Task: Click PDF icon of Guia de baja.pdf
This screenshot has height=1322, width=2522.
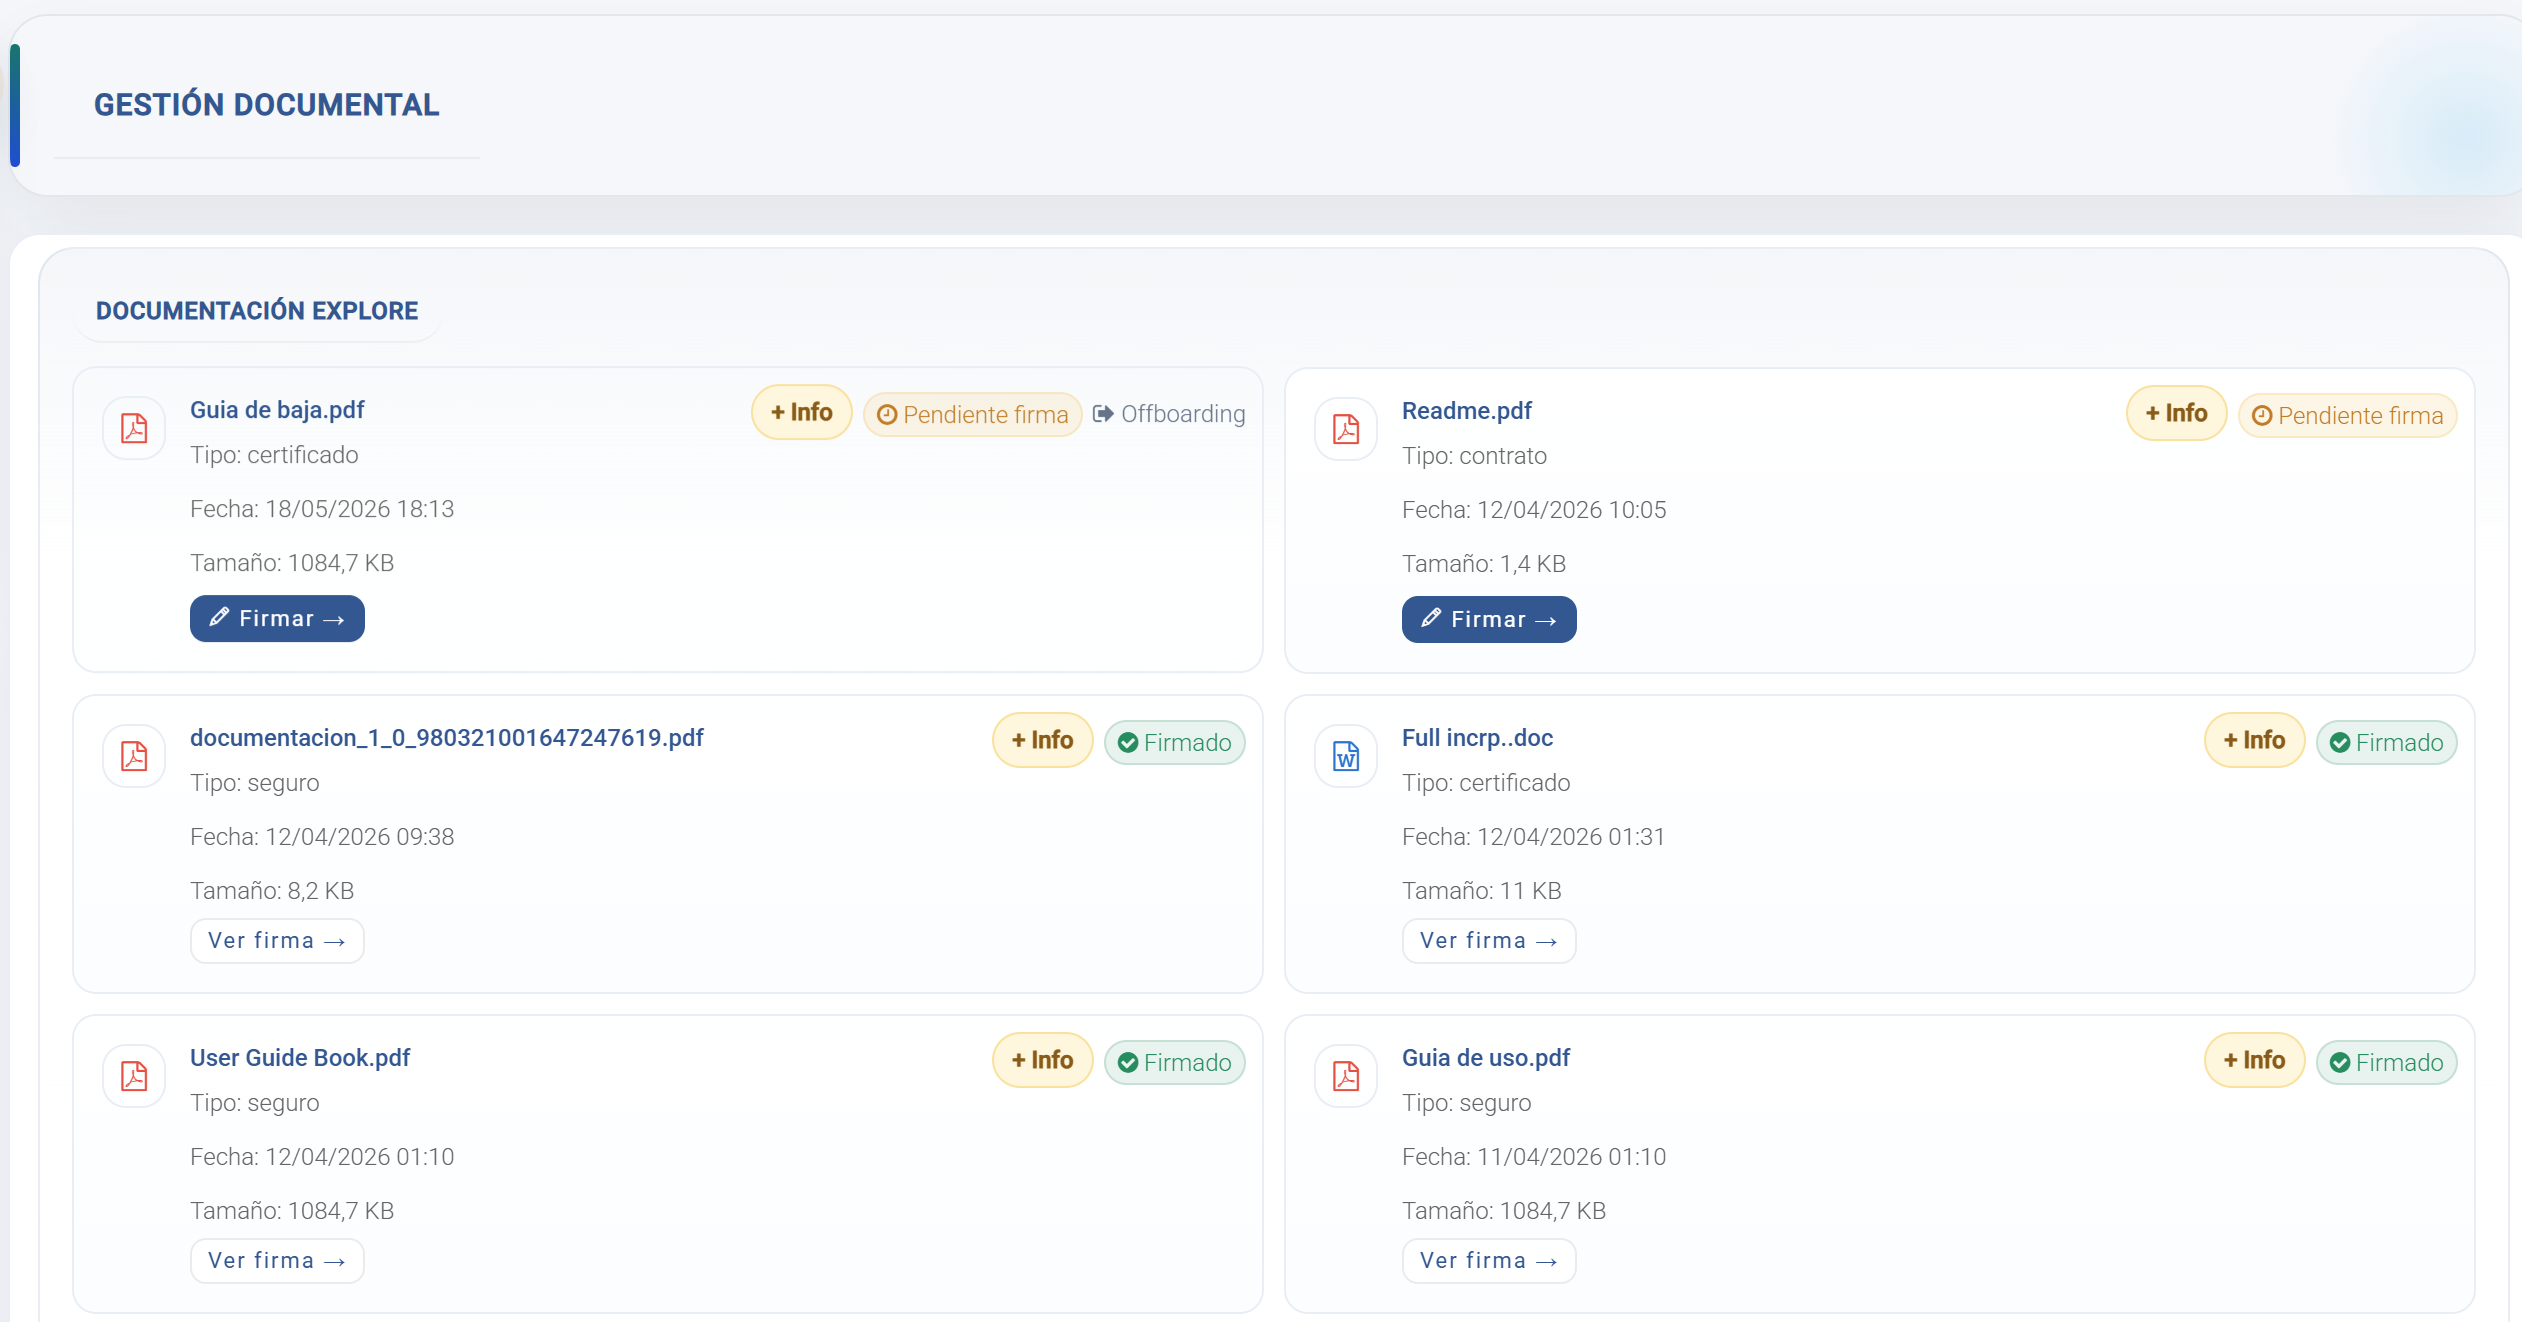Action: (x=134, y=428)
